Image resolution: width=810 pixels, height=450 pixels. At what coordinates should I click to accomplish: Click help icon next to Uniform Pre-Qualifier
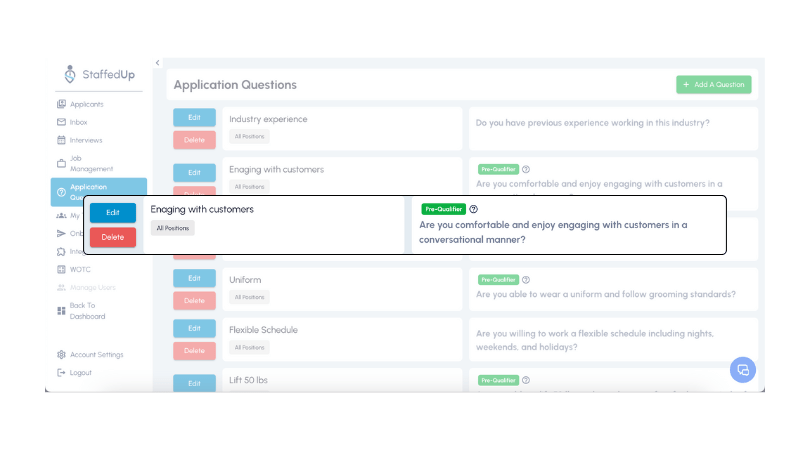click(x=526, y=280)
